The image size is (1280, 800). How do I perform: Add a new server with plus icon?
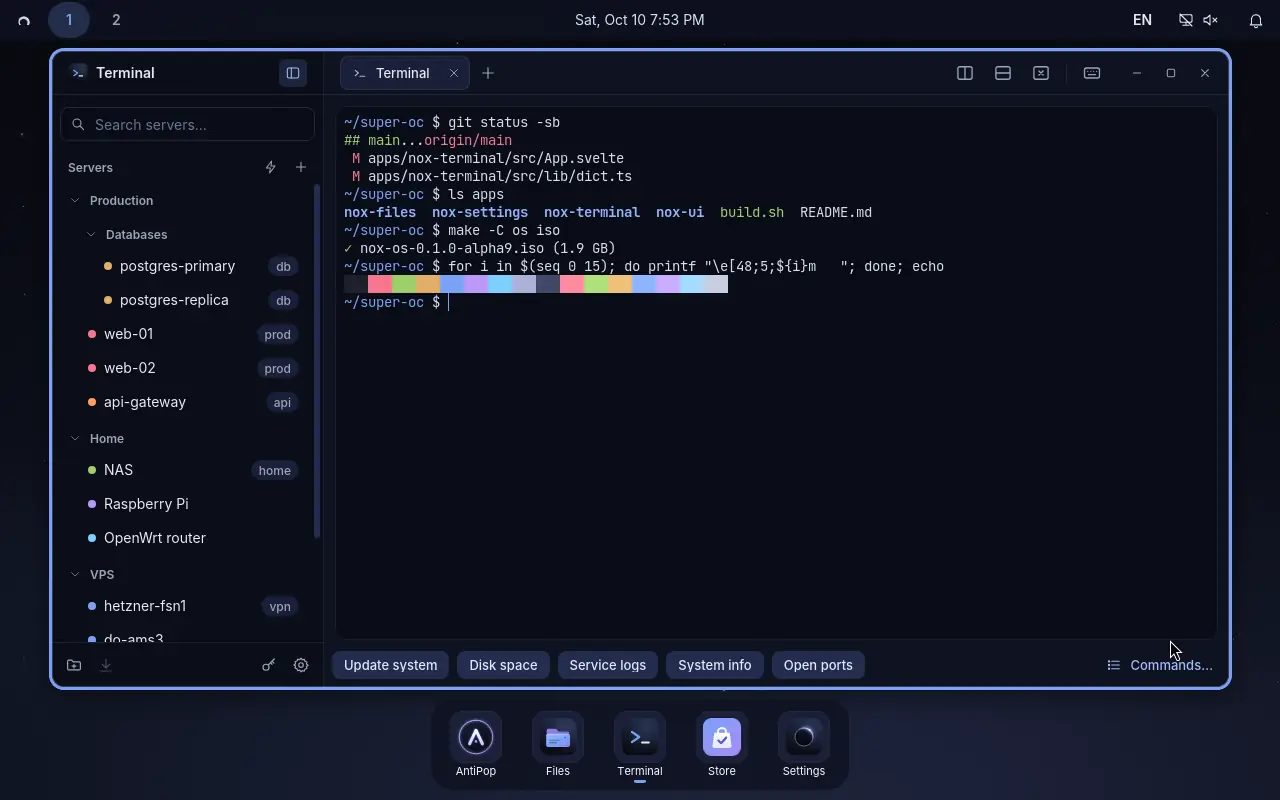pos(301,167)
